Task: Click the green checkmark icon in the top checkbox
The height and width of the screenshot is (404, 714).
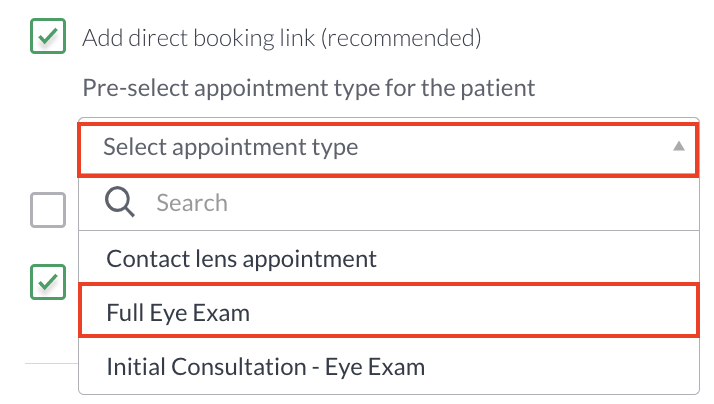Action: pyautogui.click(x=48, y=36)
